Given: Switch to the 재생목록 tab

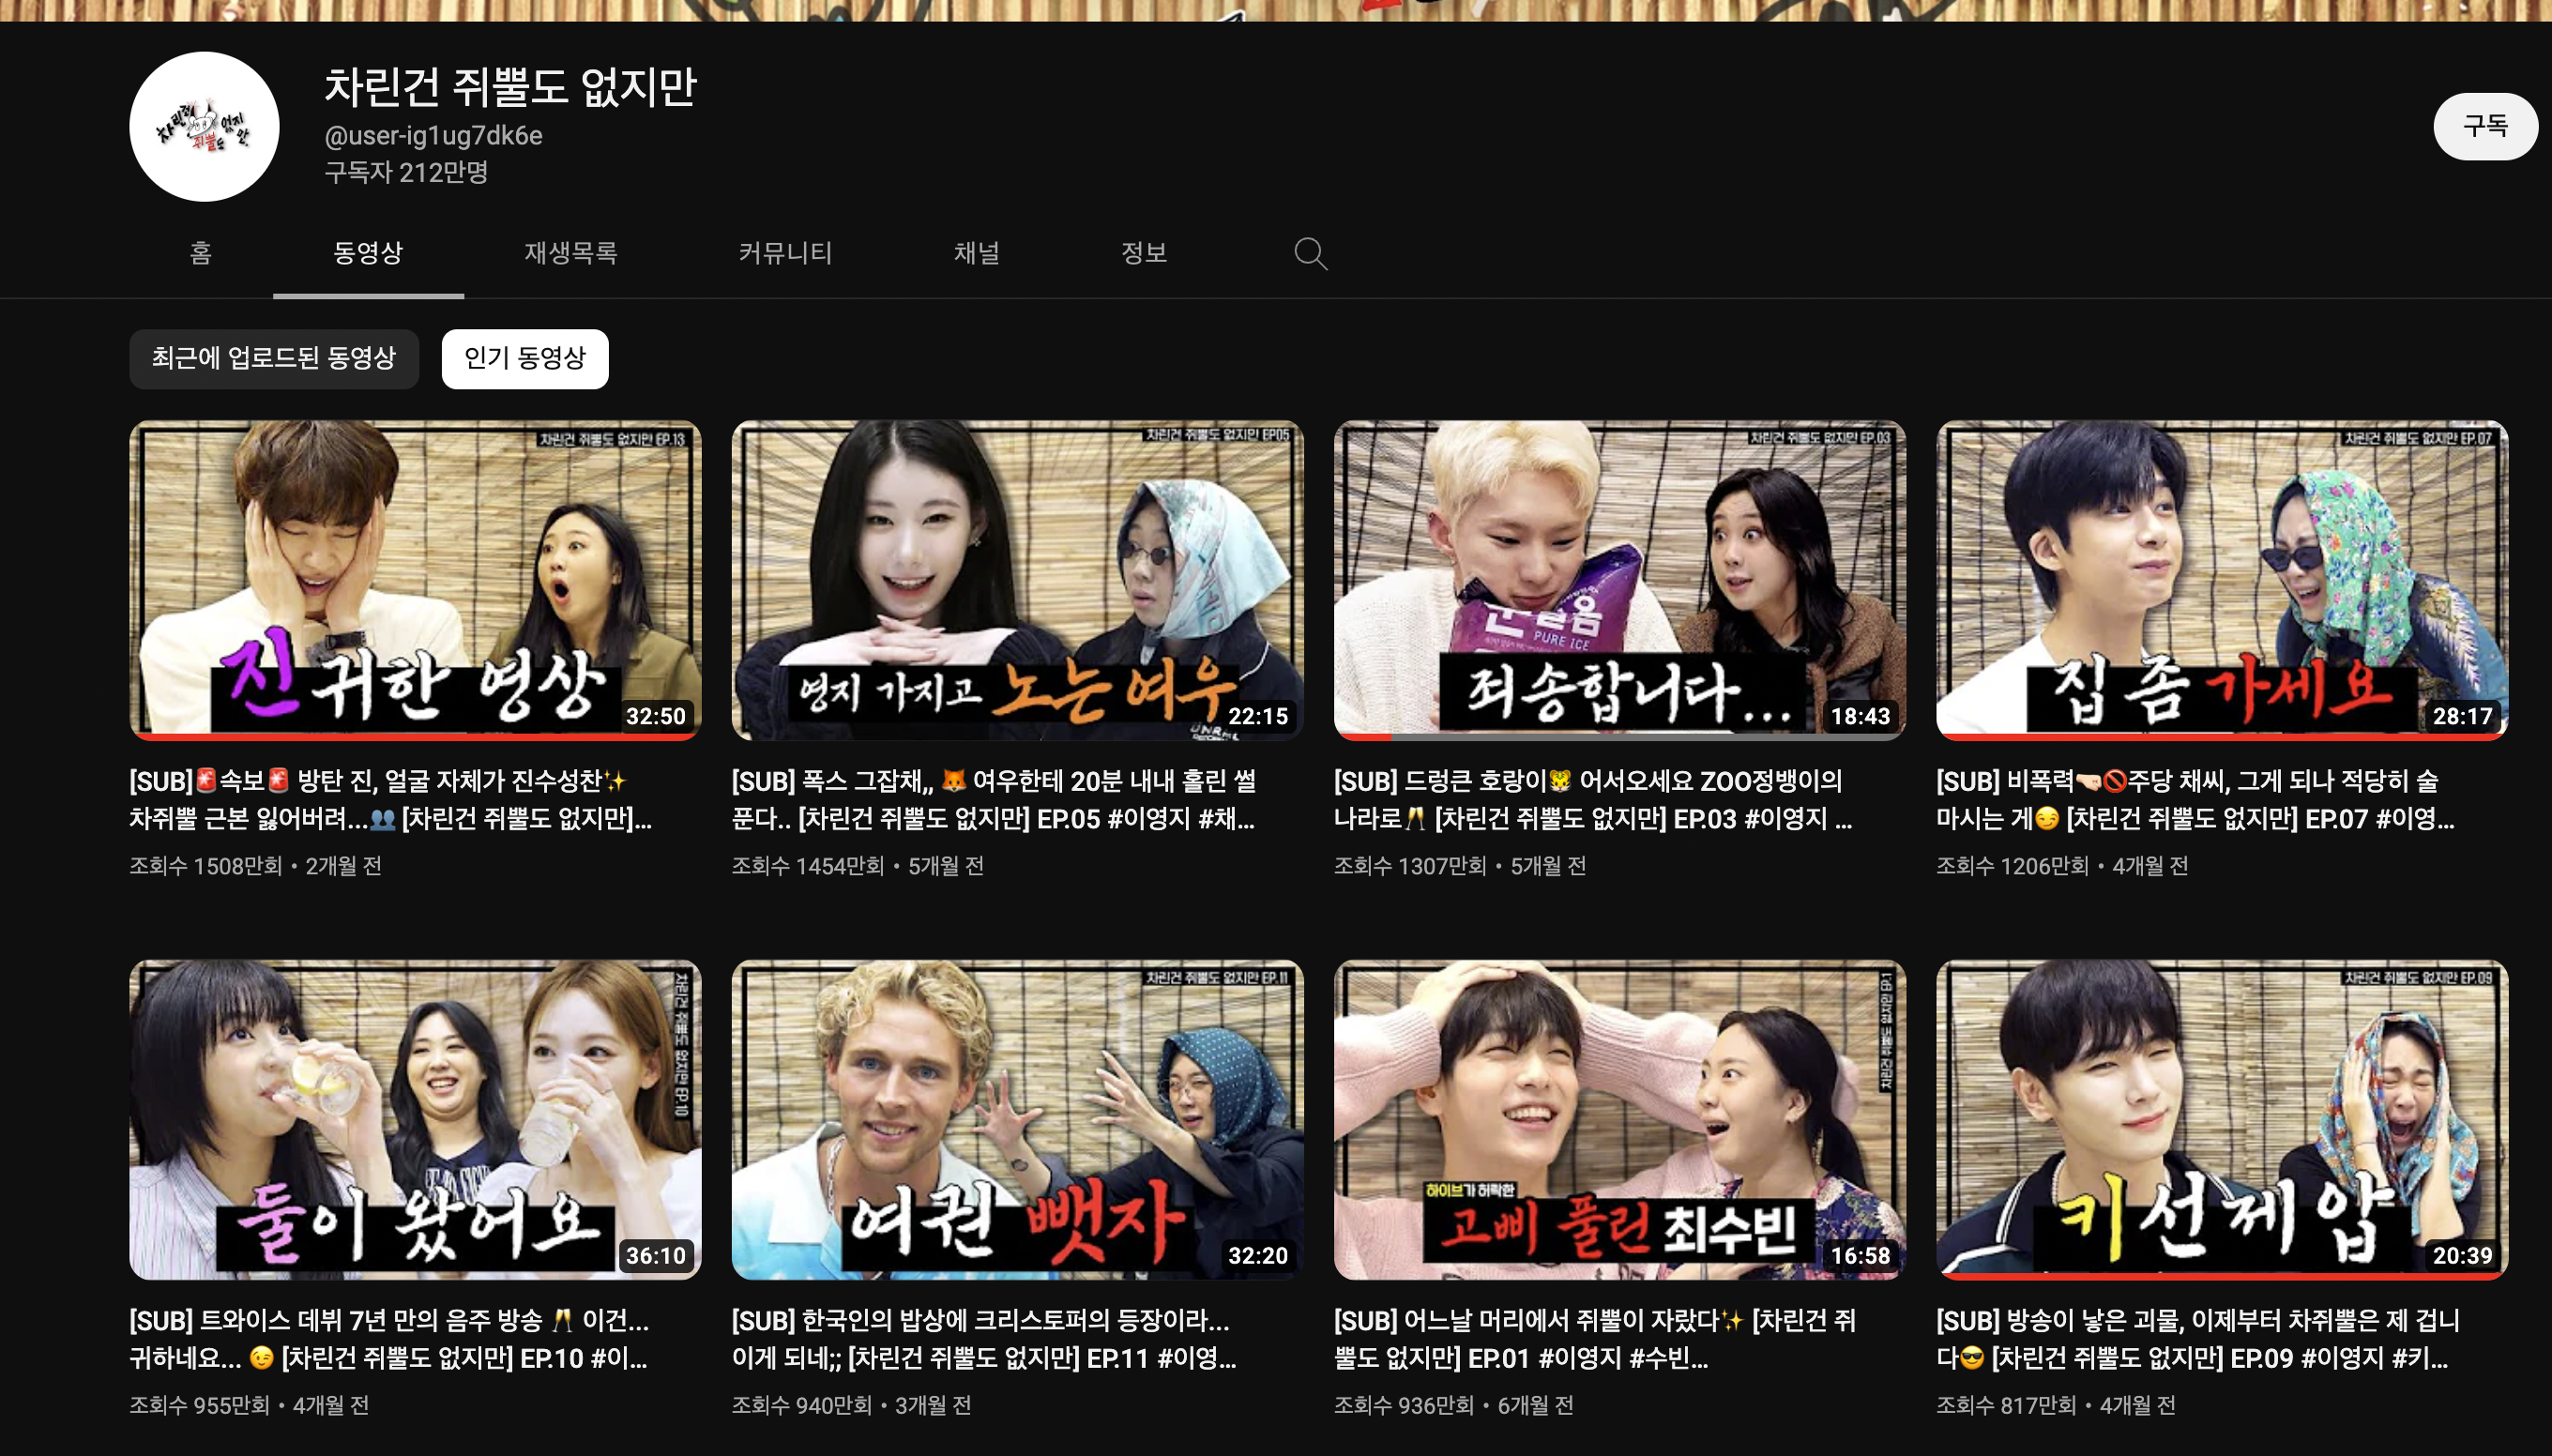Looking at the screenshot, I should pyautogui.click(x=570, y=253).
